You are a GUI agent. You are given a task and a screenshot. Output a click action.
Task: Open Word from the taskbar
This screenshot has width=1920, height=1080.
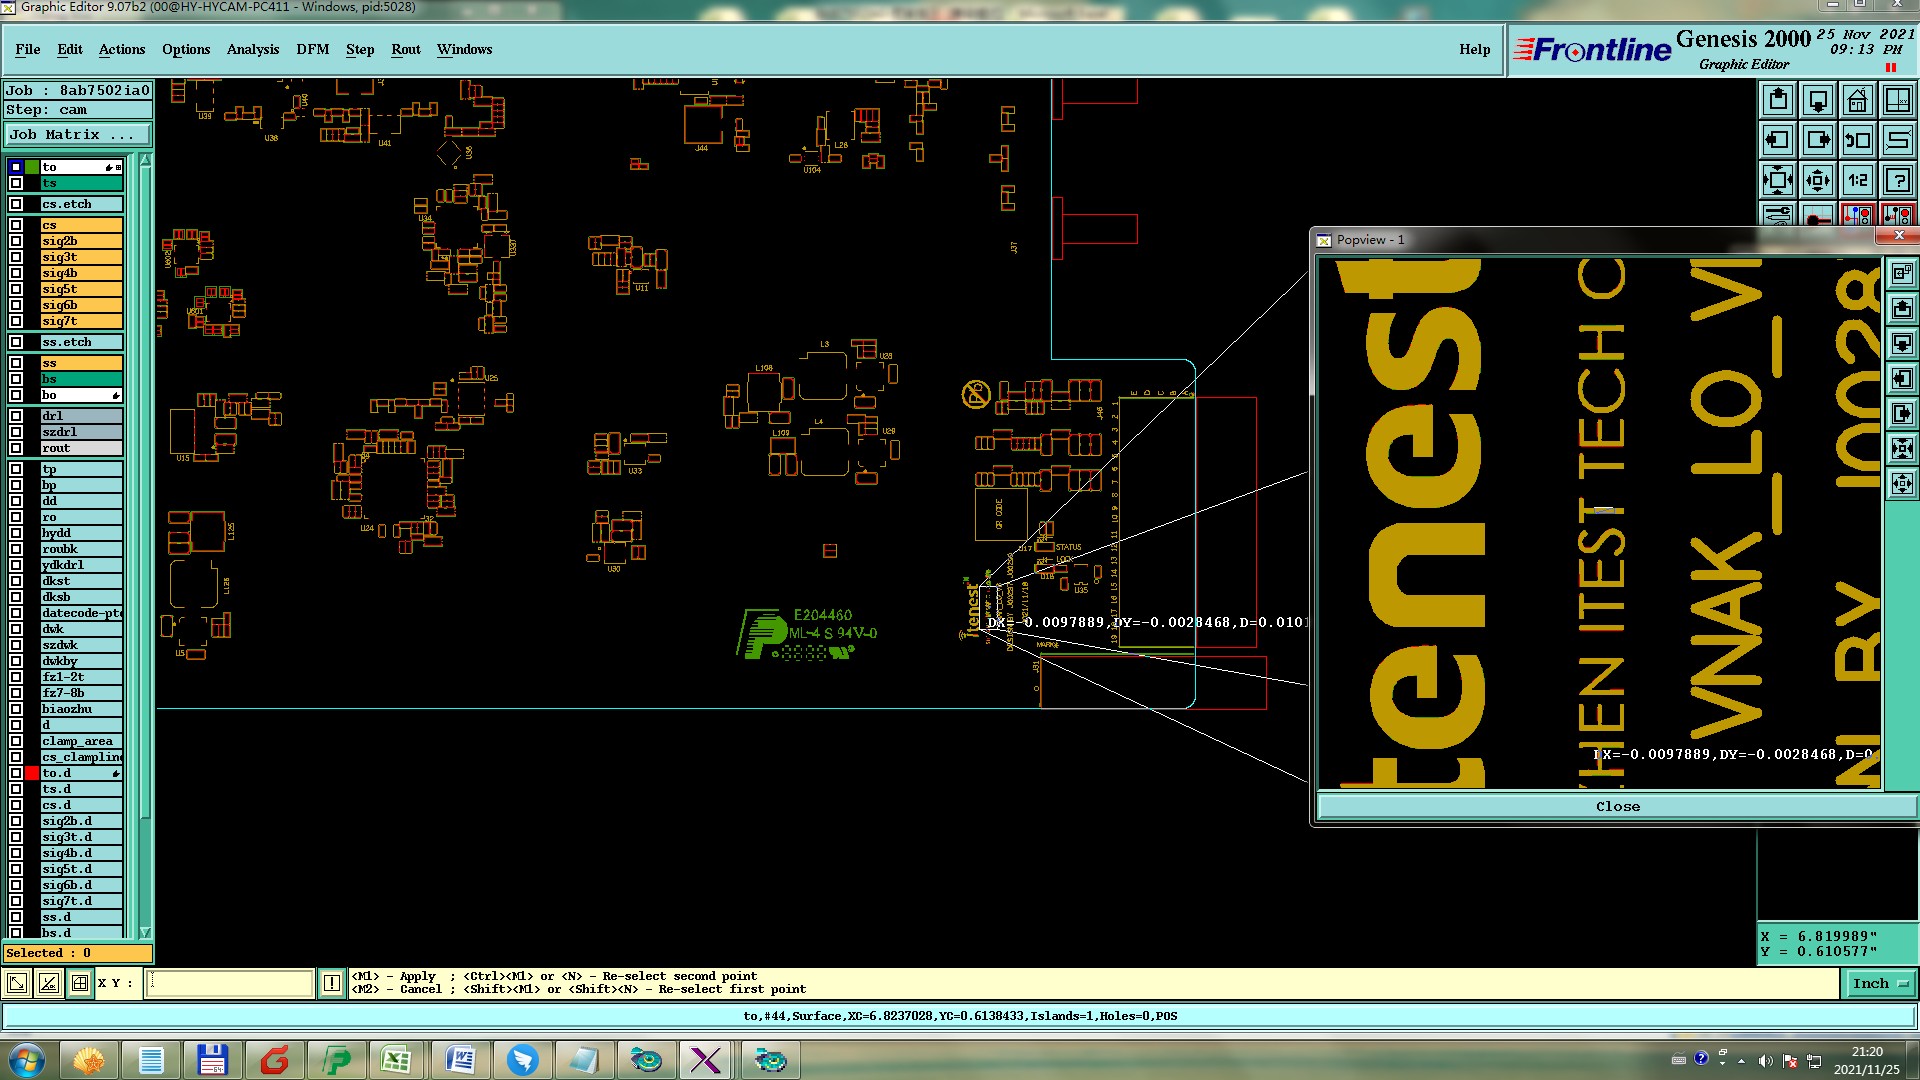[460, 1060]
